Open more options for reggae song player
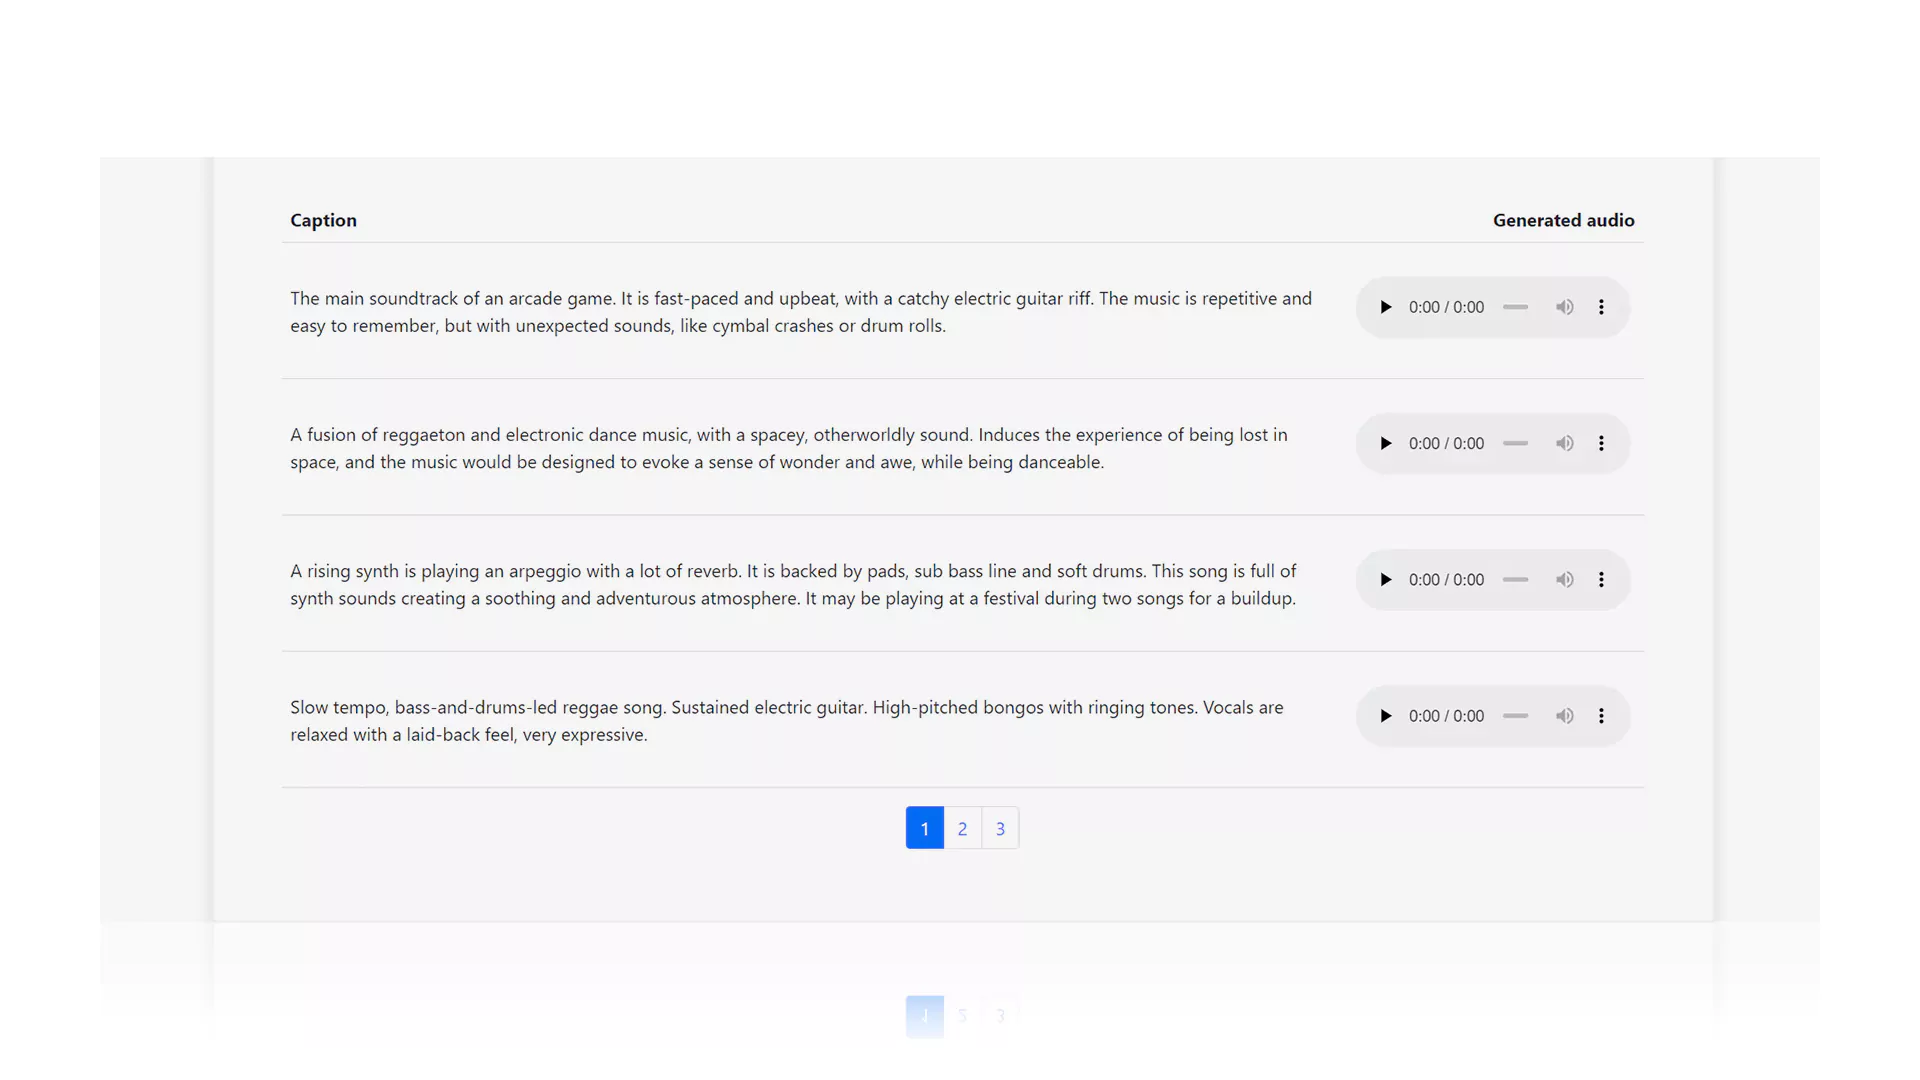 (1601, 716)
